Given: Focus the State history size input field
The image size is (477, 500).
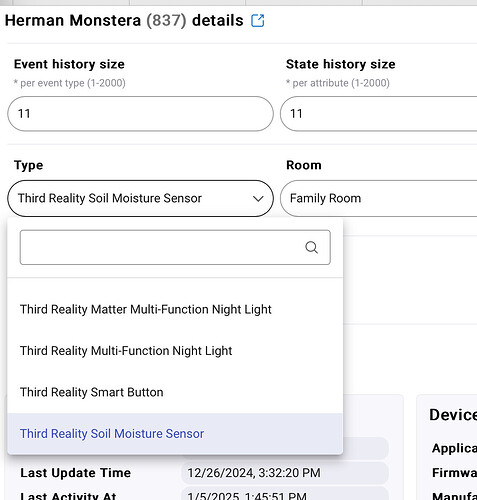Looking at the screenshot, I should (379, 114).
